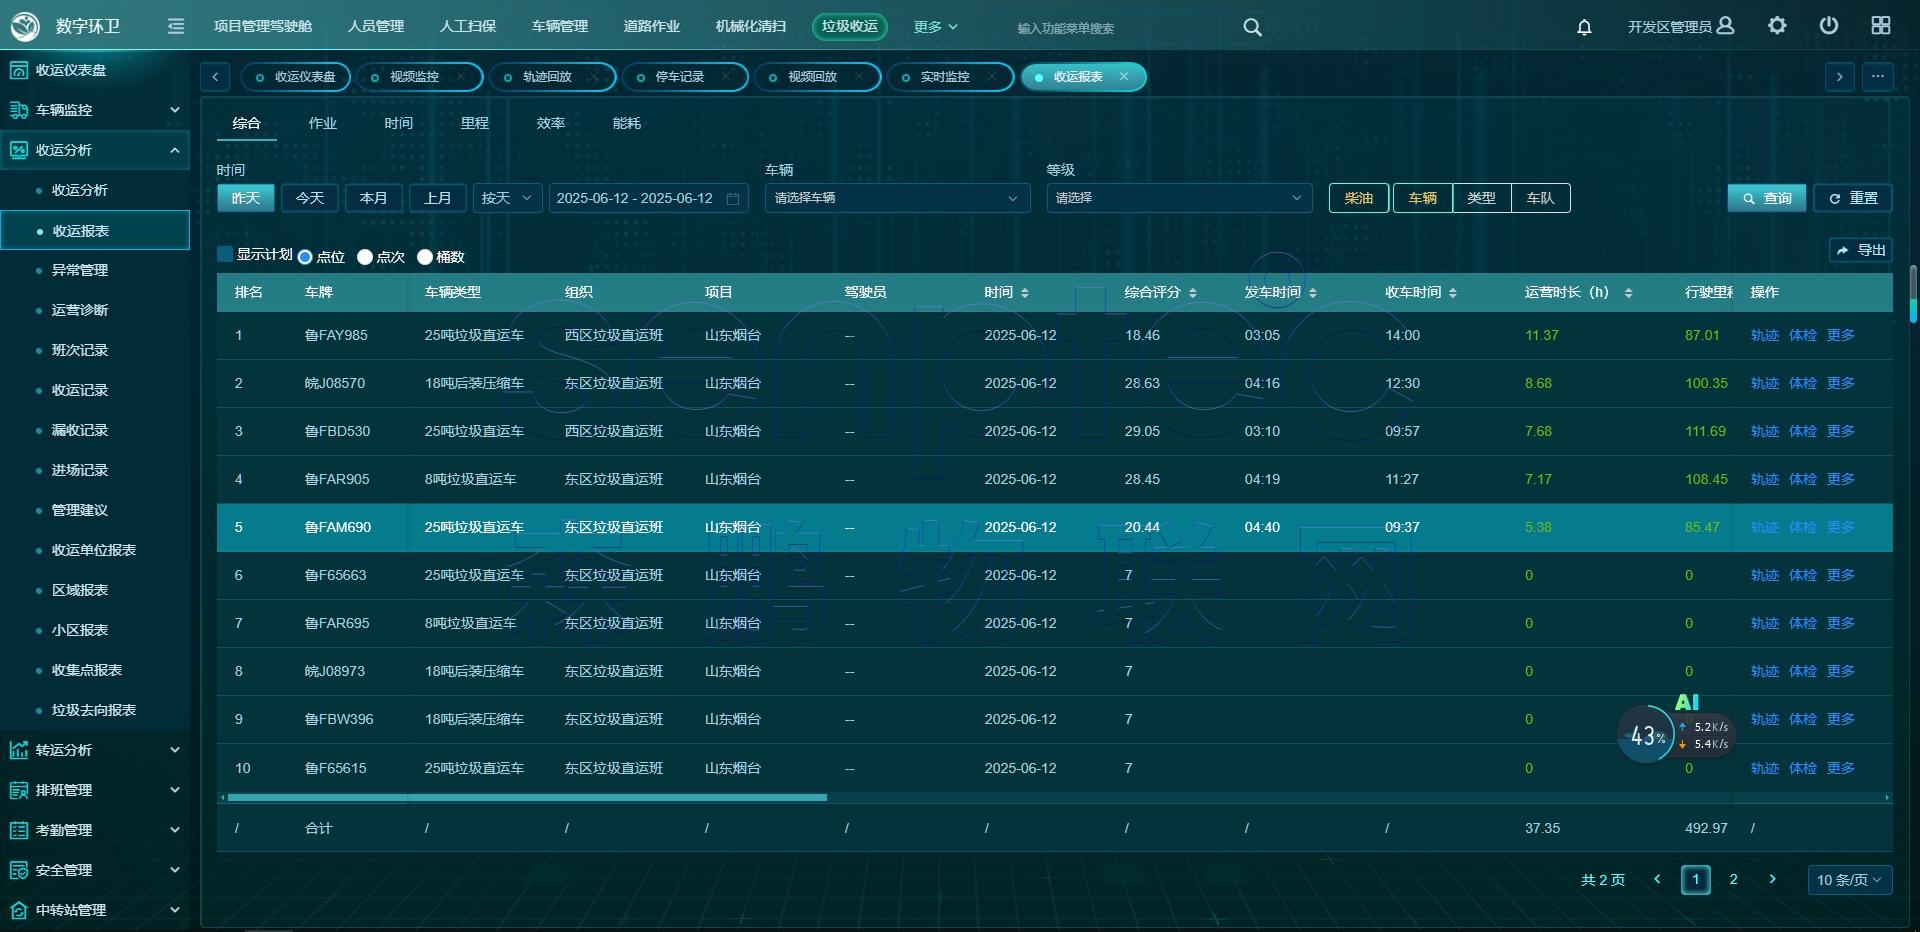Collapse sidebar with hamburger menu icon
This screenshot has width=1920, height=932.
176,26
